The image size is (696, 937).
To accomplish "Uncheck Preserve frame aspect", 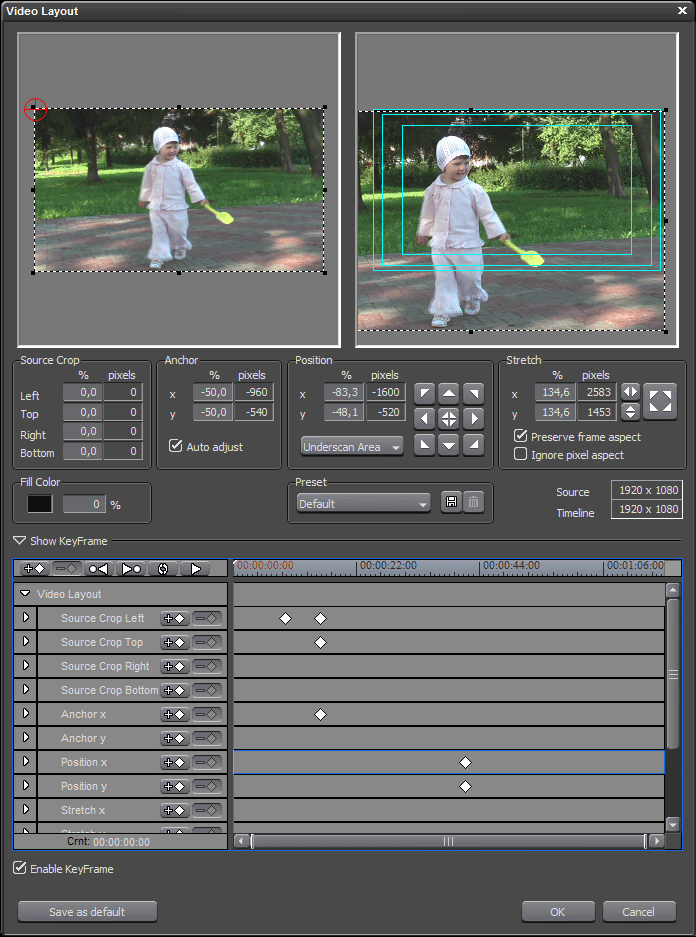I will (x=521, y=437).
